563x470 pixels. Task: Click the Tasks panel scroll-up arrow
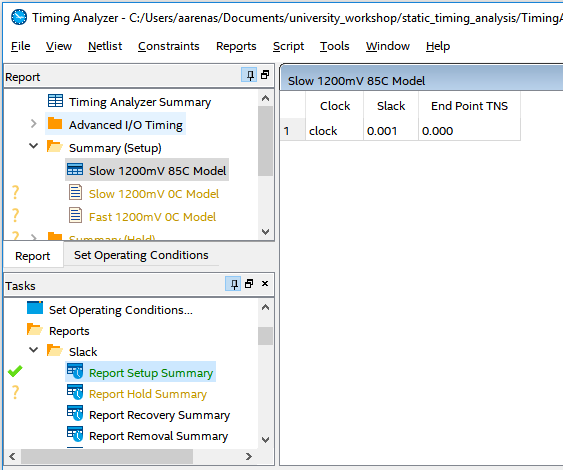(x=265, y=307)
